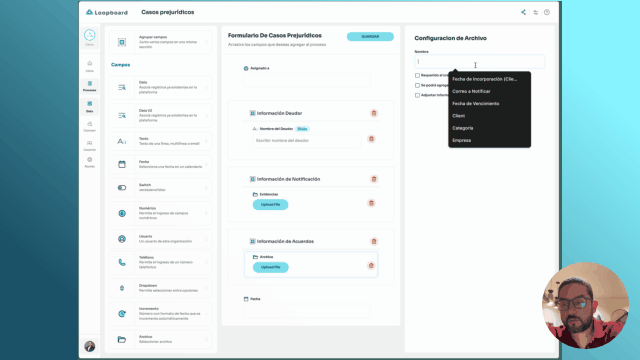Select the Data field card in Campos list
The height and width of the screenshot is (360, 640).
click(160, 87)
